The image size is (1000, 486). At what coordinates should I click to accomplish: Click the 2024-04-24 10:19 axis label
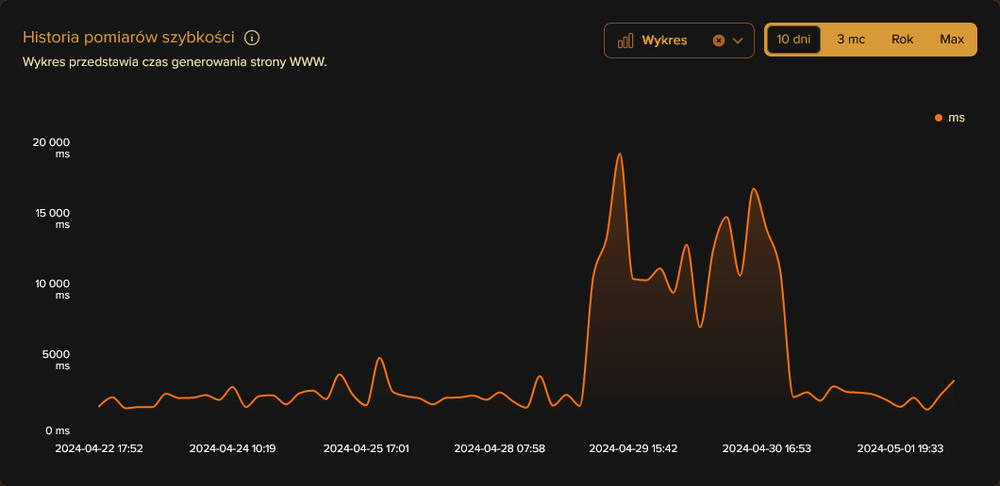point(232,449)
